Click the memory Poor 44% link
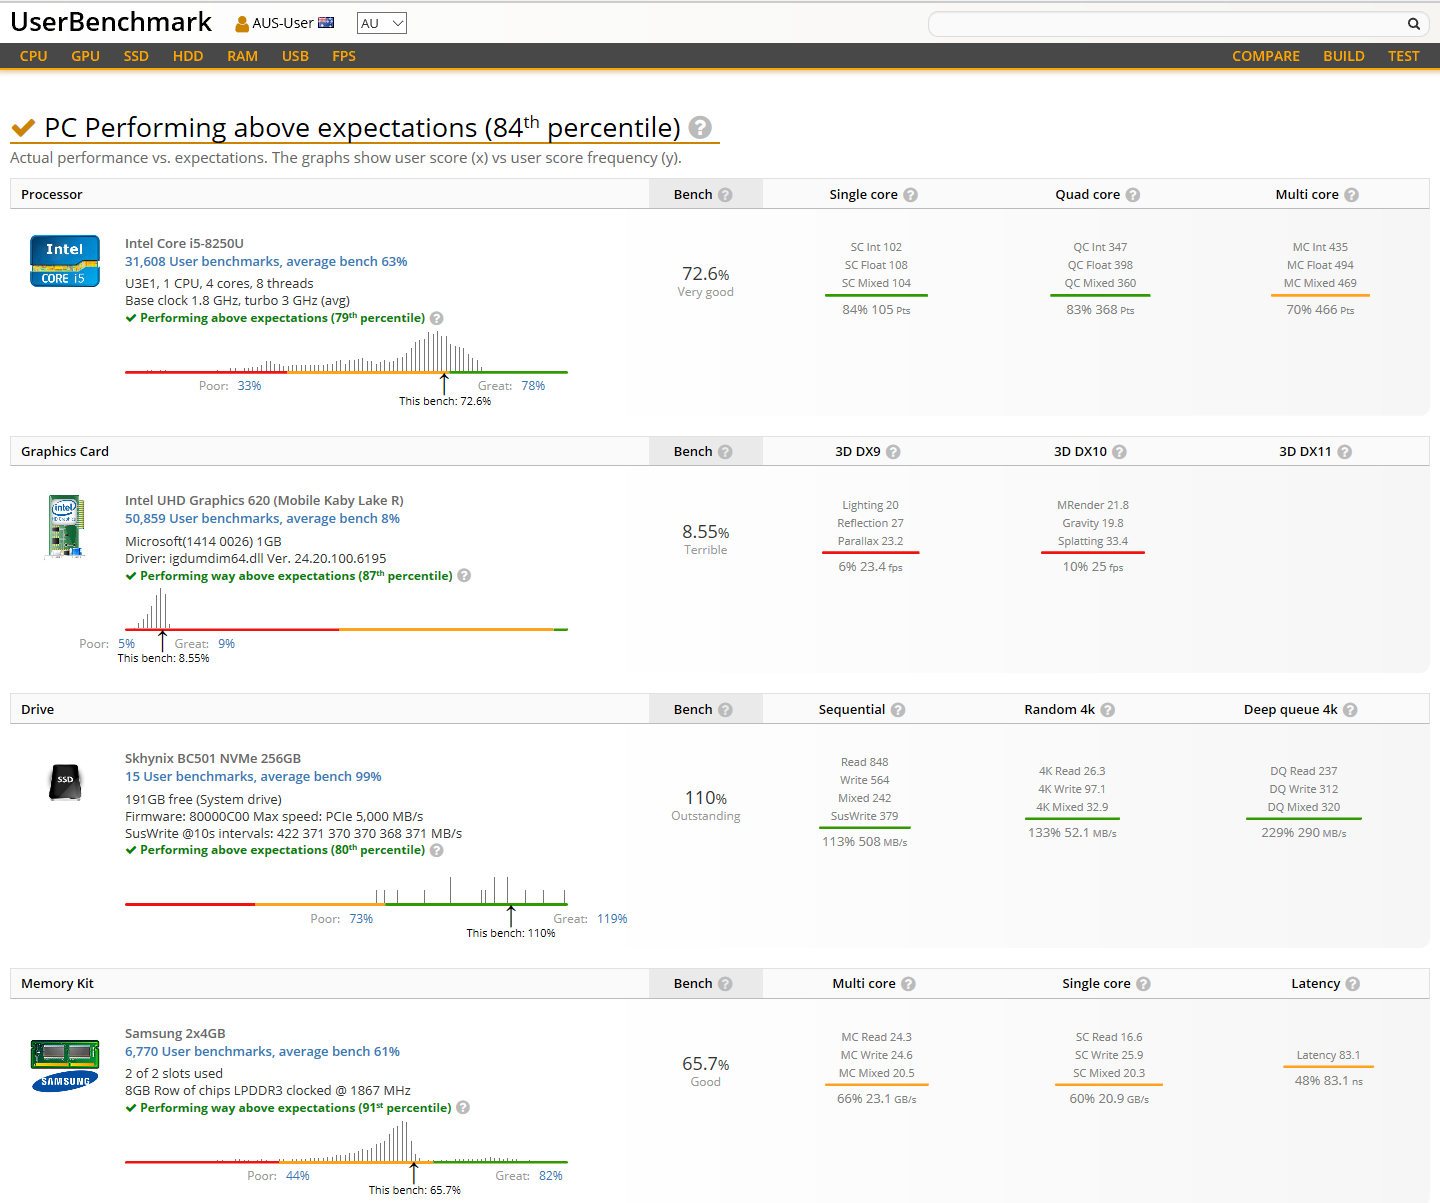 [298, 1176]
